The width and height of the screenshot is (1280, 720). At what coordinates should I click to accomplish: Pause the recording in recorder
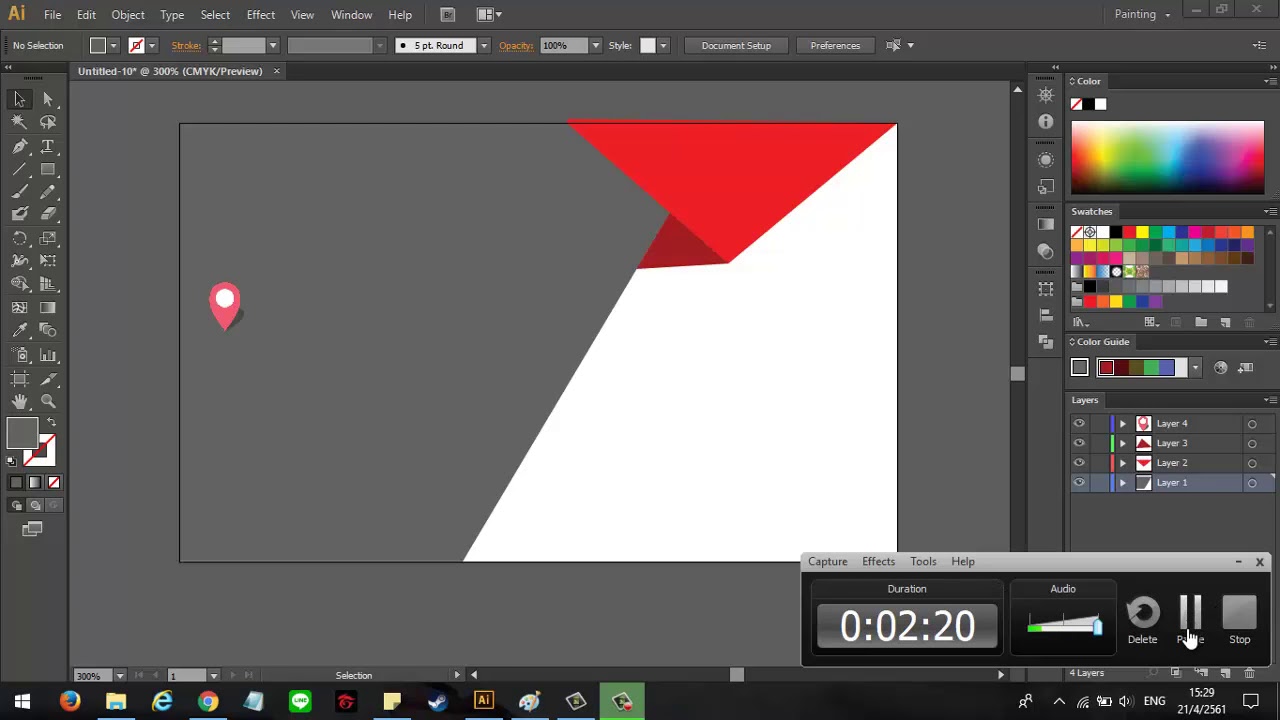click(1191, 621)
